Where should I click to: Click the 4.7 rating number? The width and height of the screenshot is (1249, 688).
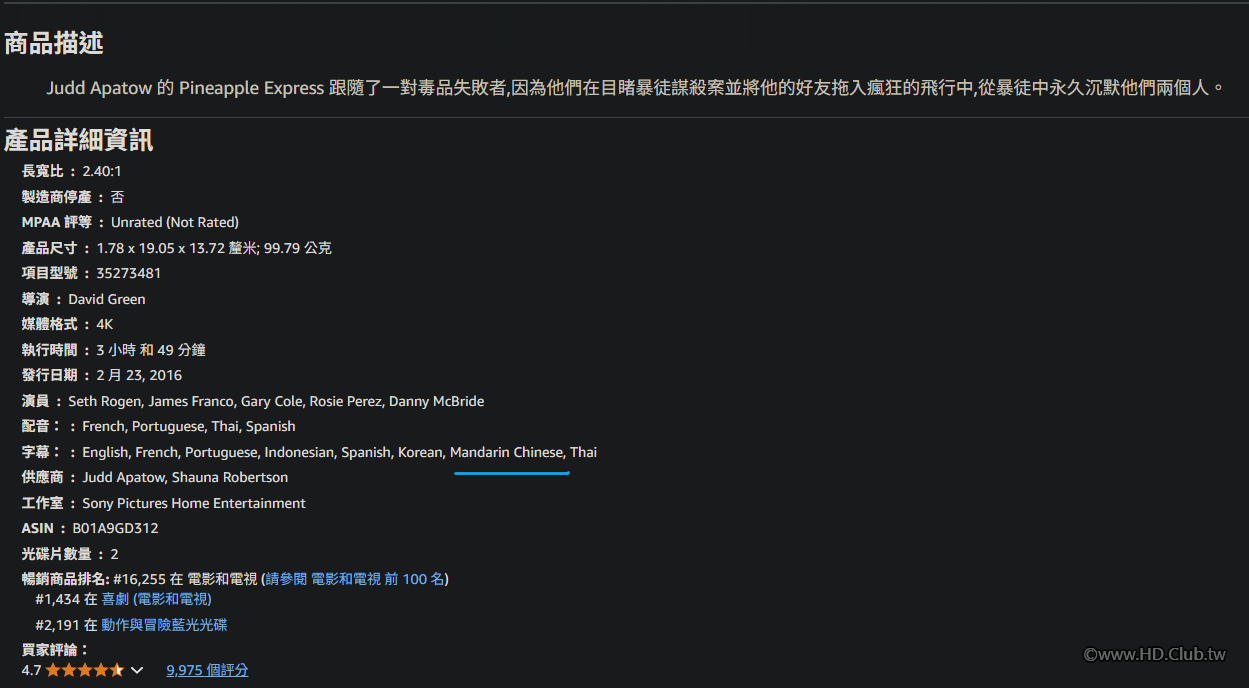tap(31, 670)
